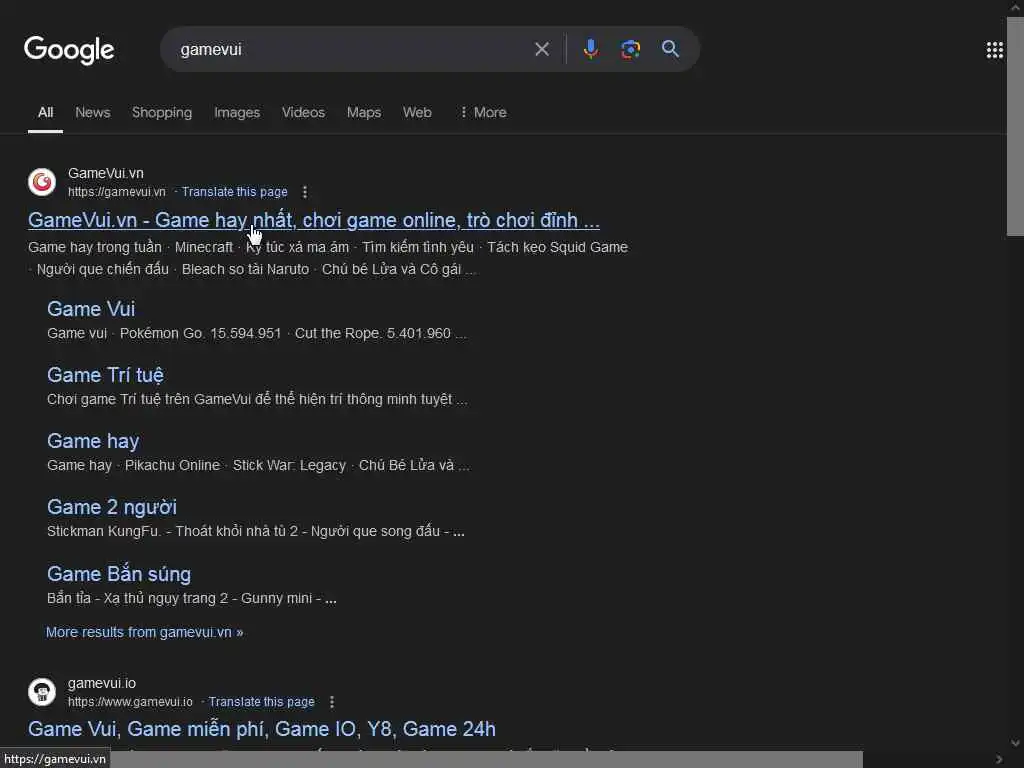1024x768 pixels.
Task: Select the All results tab
Action: pos(45,112)
